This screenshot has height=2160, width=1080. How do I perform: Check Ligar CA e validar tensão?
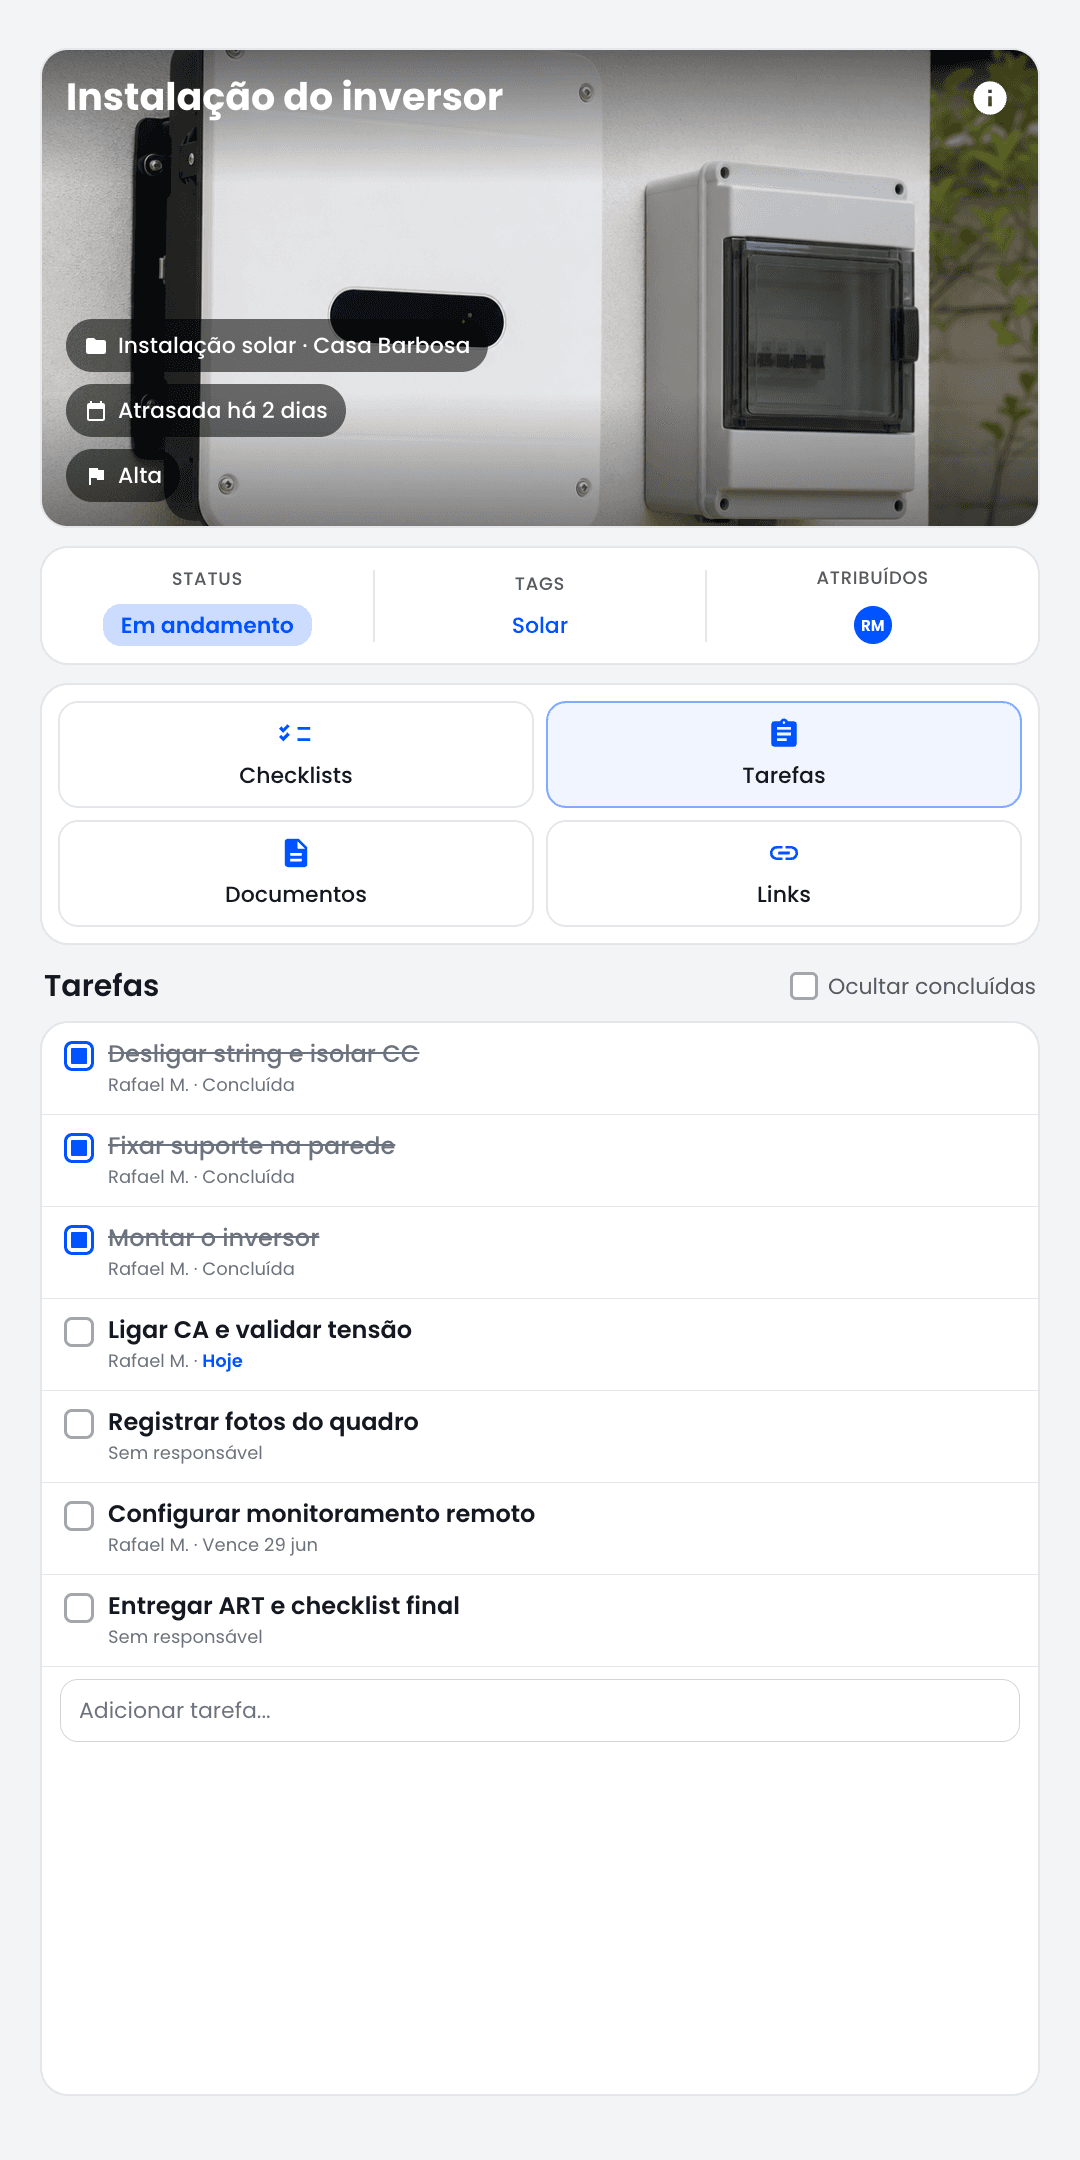(79, 1331)
